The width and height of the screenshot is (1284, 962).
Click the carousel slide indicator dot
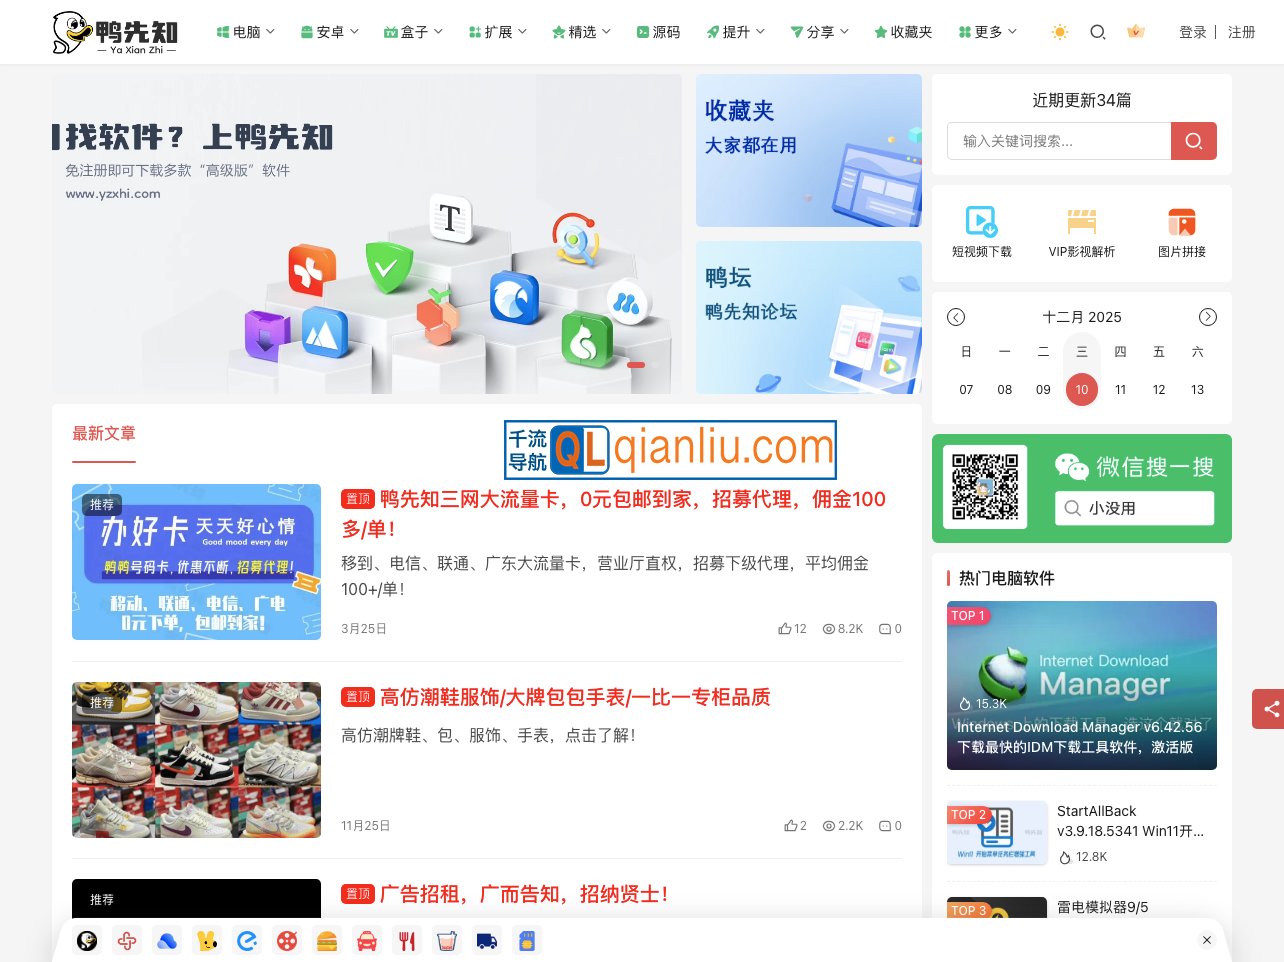636,365
